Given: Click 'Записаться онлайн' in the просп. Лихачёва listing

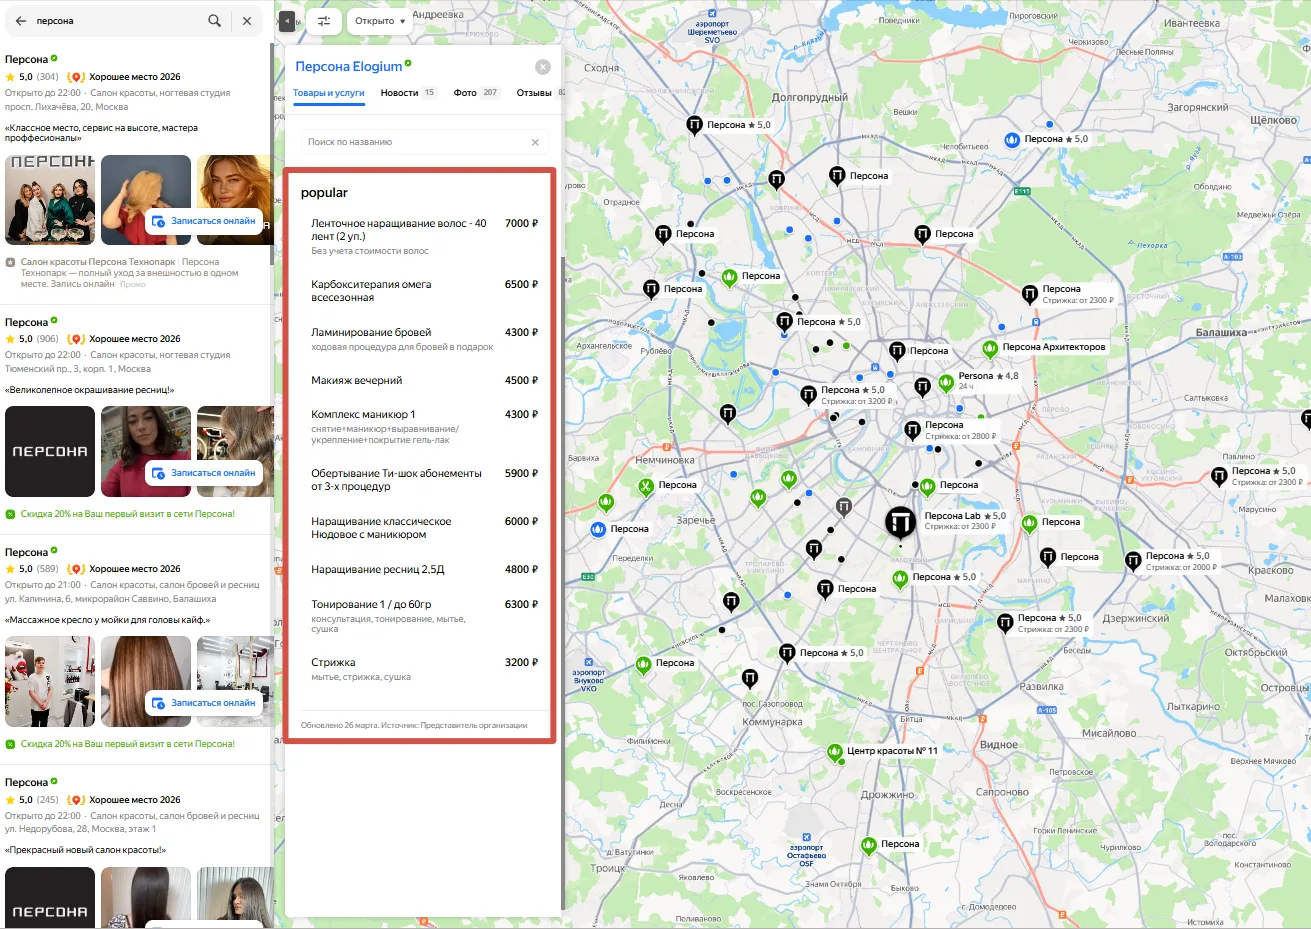Looking at the screenshot, I should pos(204,221).
